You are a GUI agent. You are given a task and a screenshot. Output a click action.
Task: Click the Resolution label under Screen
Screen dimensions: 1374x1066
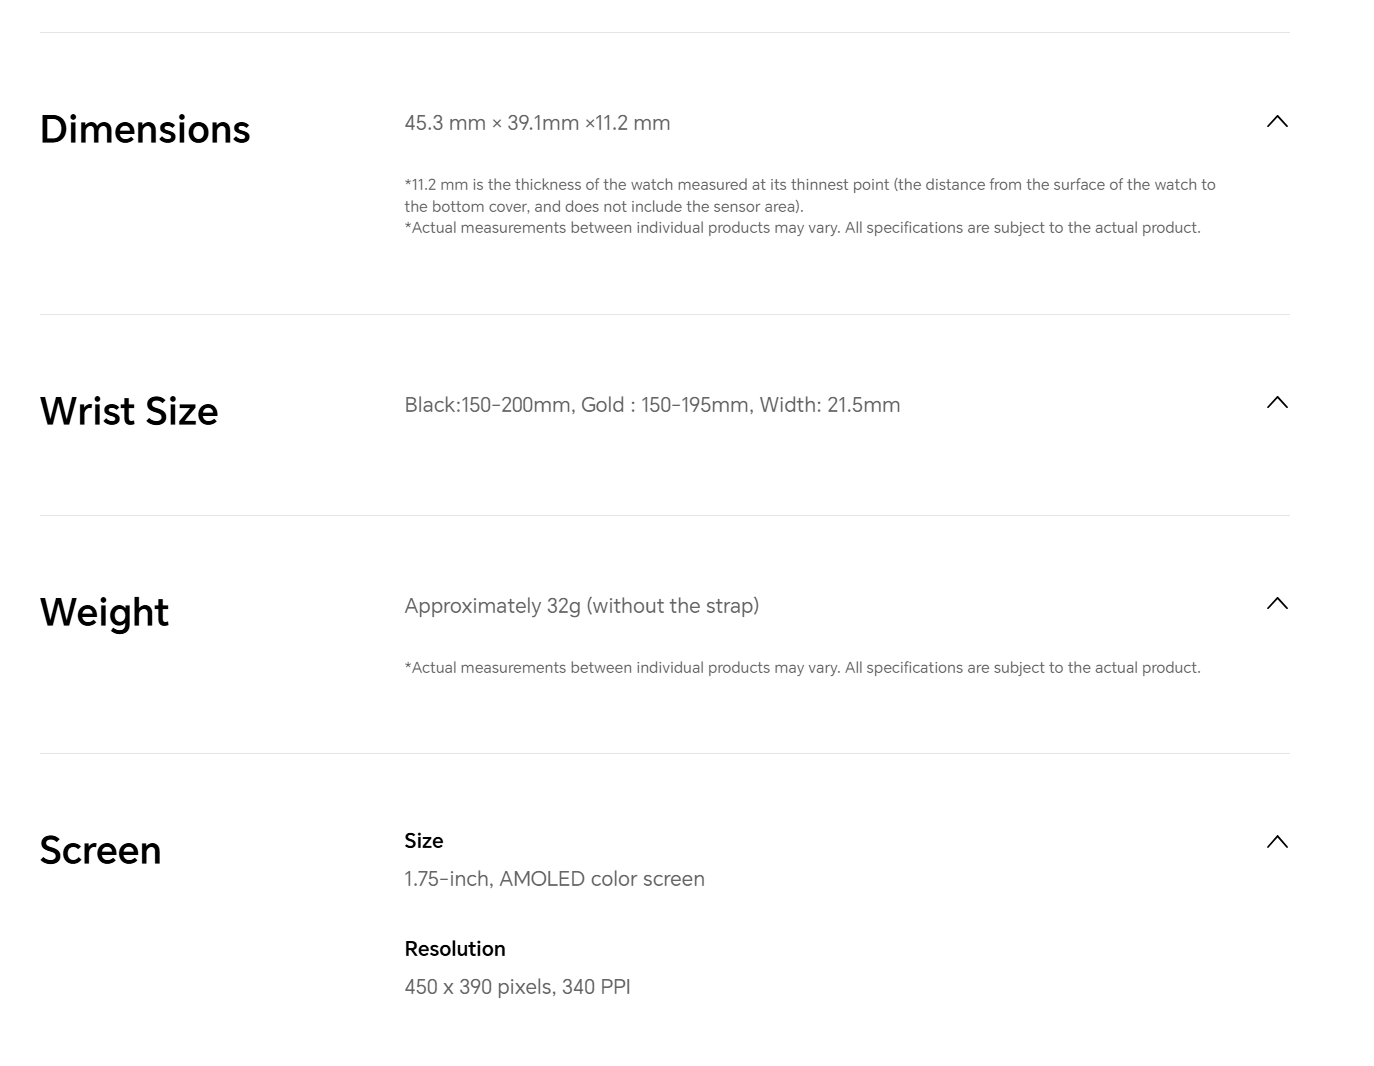[x=455, y=949]
